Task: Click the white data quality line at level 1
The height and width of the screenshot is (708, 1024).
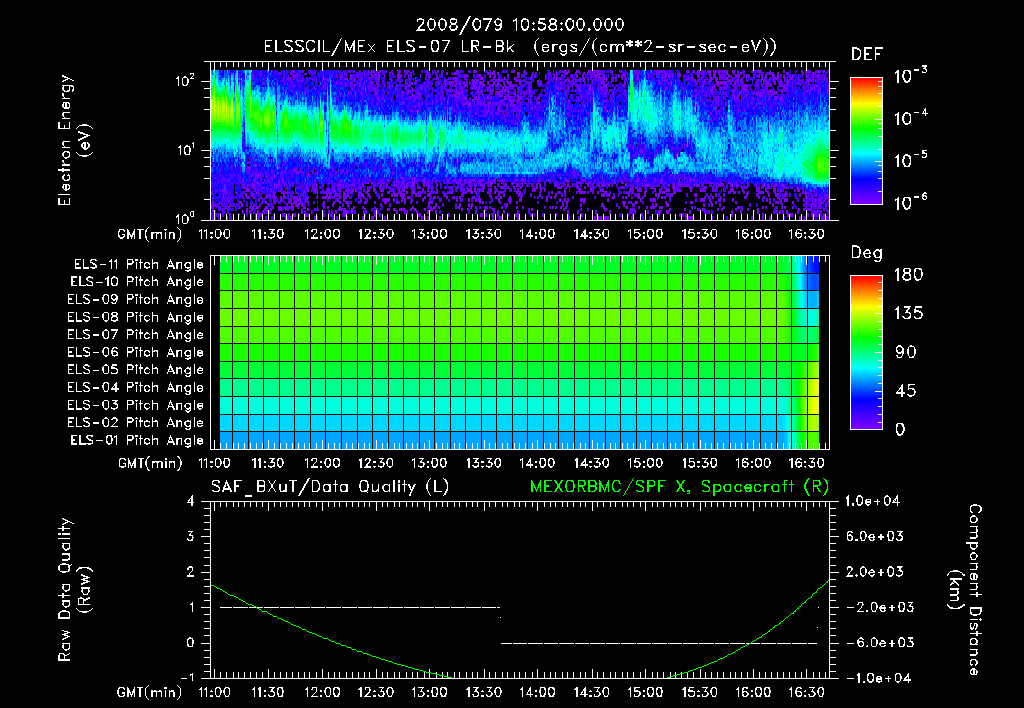Action: click(360, 607)
